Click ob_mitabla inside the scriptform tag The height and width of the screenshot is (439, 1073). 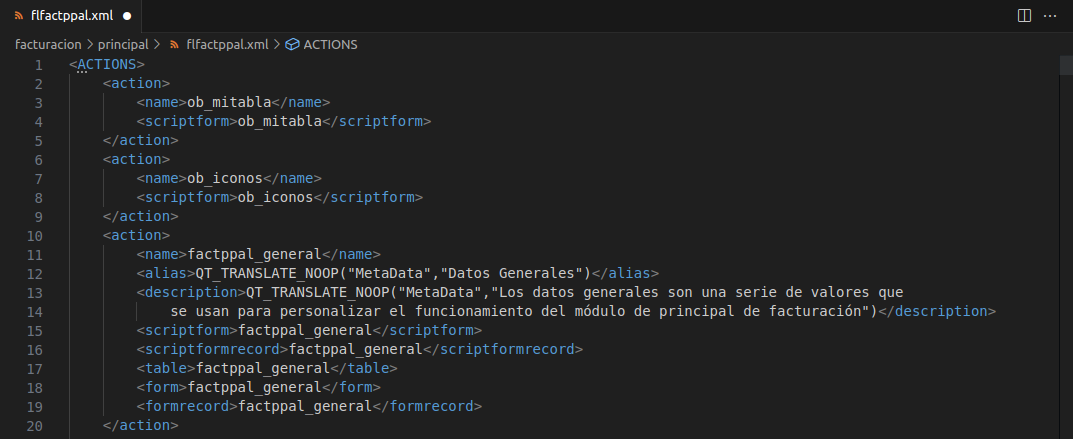click(x=279, y=122)
